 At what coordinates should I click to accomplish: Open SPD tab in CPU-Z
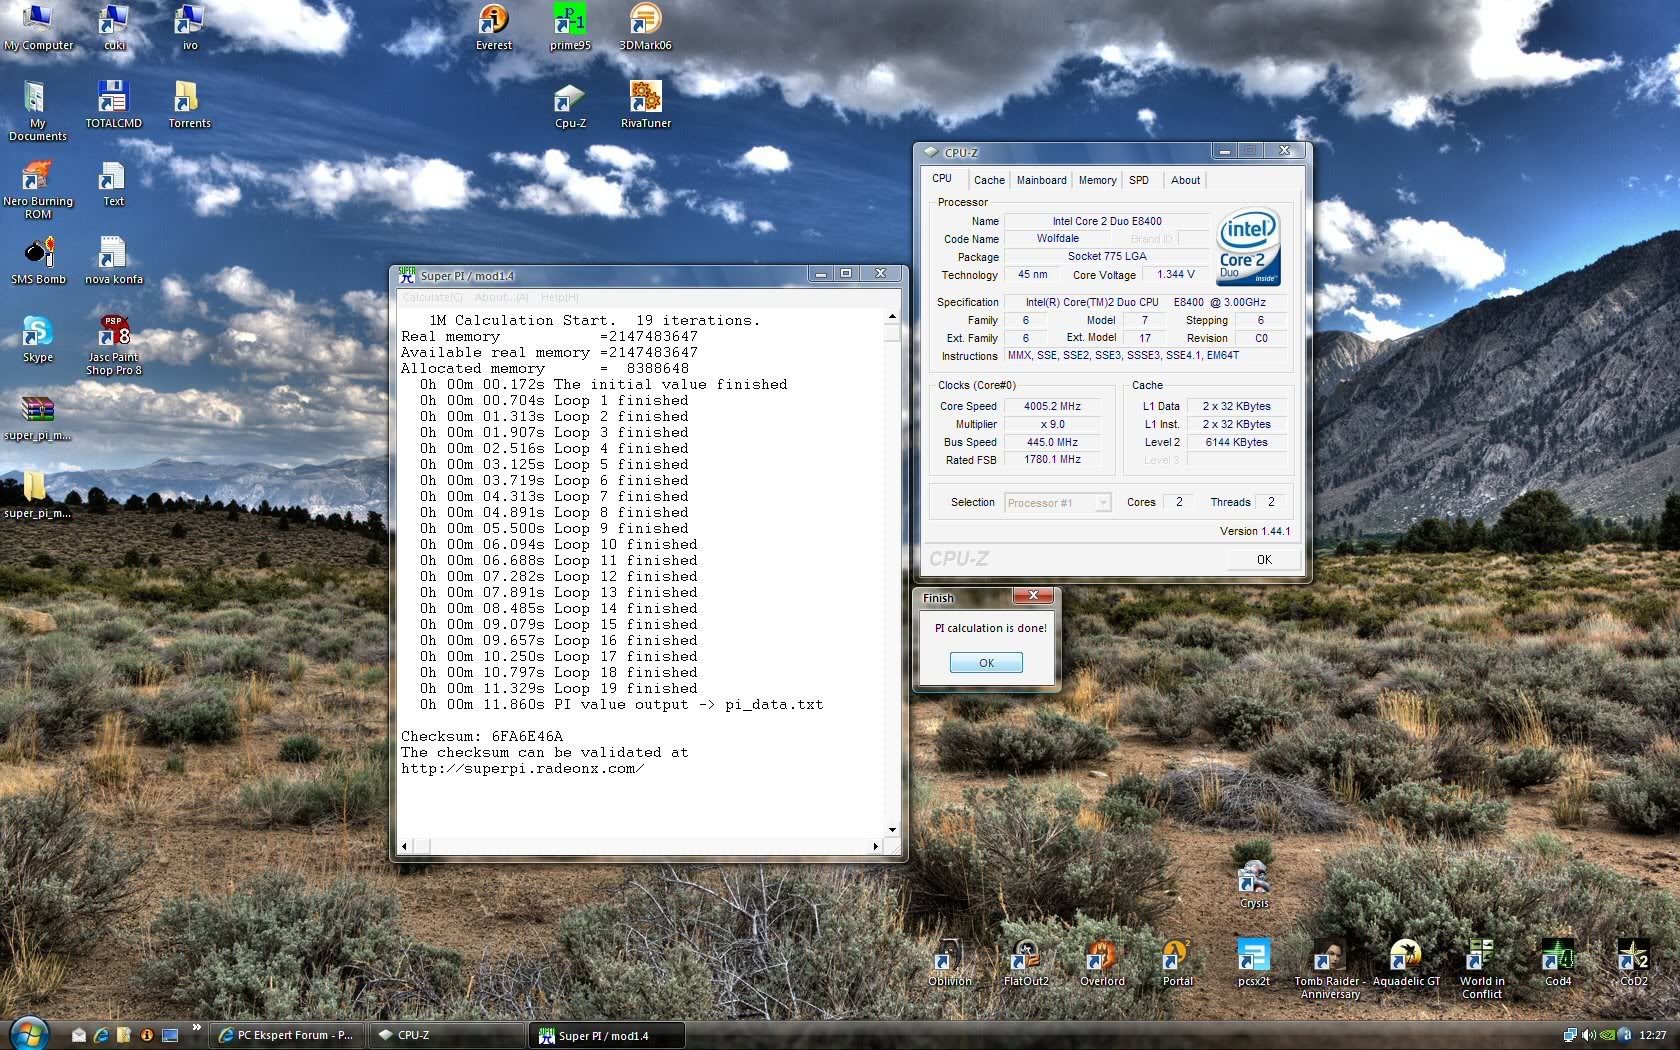(1139, 180)
